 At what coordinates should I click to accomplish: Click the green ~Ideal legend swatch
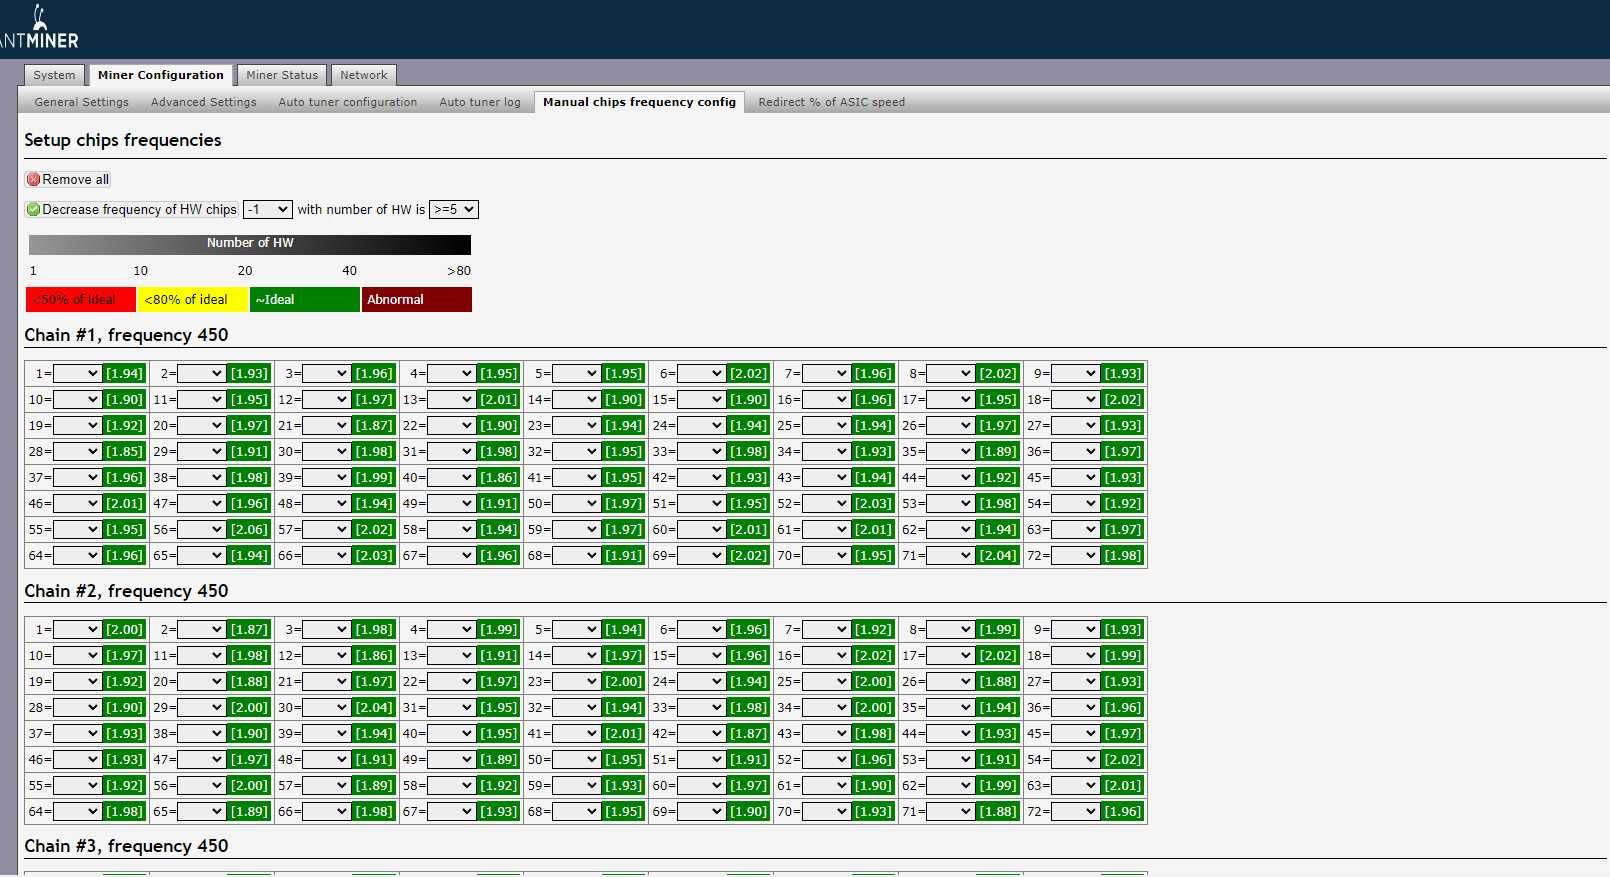[305, 300]
